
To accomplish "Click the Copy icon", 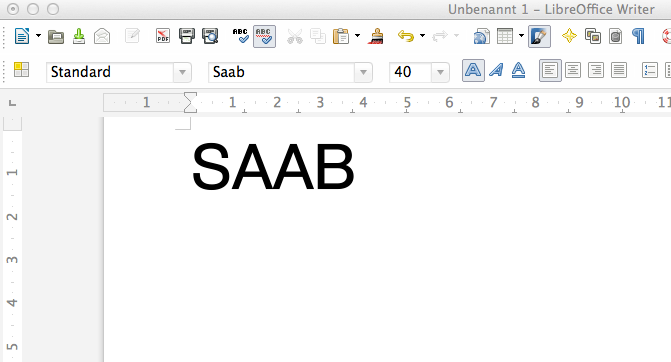I will tap(318, 36).
